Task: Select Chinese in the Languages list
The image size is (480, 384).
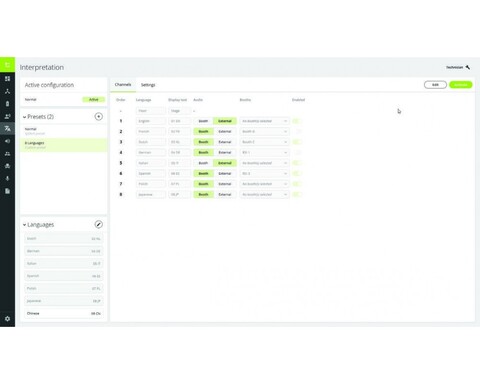Action: pyautogui.click(x=64, y=313)
